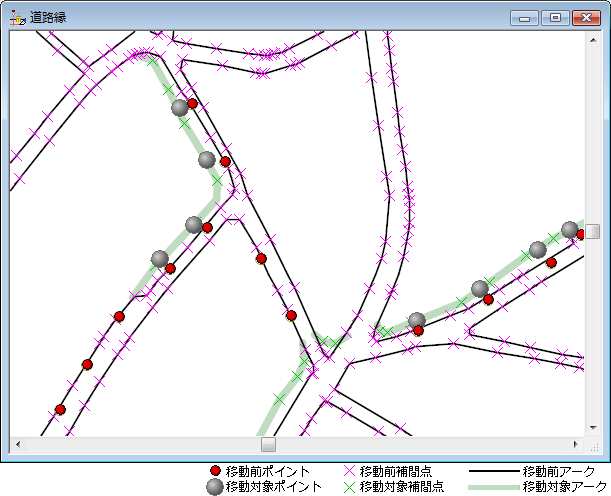The height and width of the screenshot is (496, 611).
Task: Click the horizontal scrollbar thumb
Action: click(268, 444)
